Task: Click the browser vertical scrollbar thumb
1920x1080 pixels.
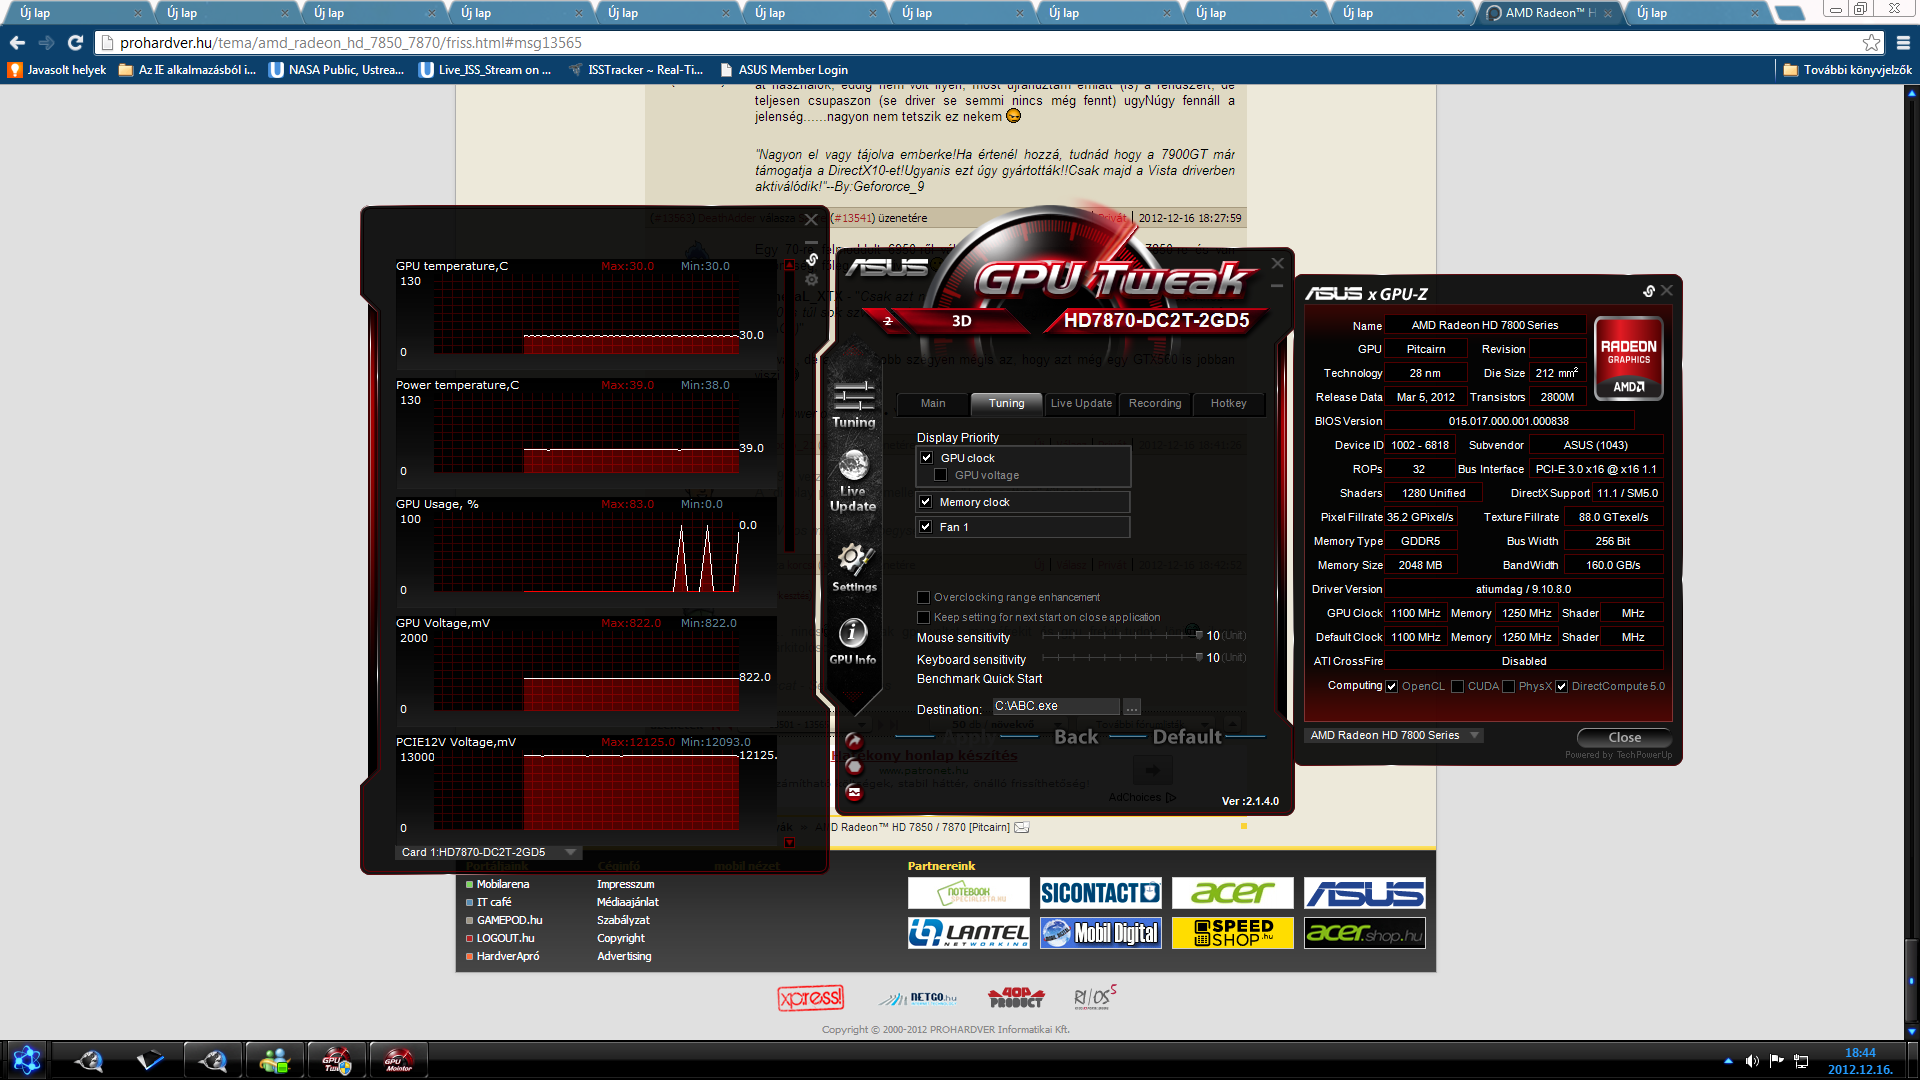Action: click(1912, 981)
